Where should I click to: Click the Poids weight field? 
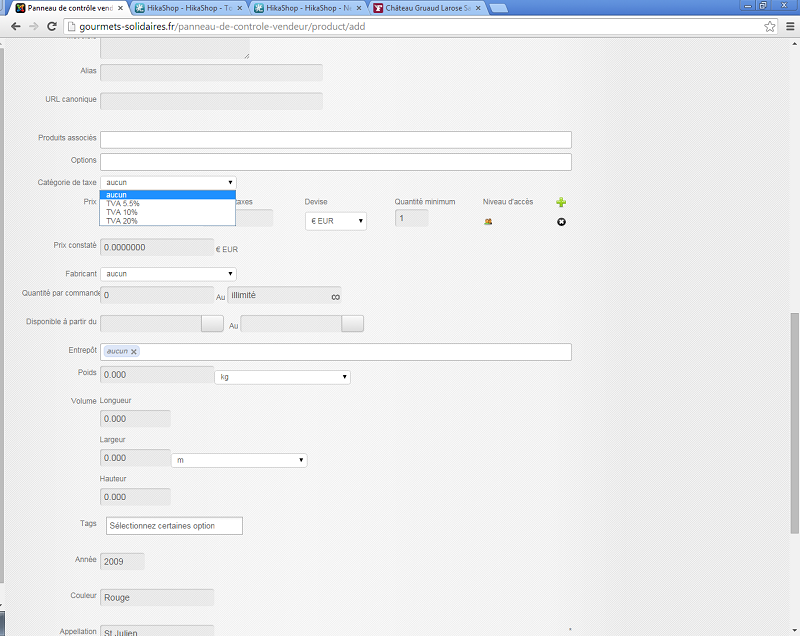tap(157, 375)
